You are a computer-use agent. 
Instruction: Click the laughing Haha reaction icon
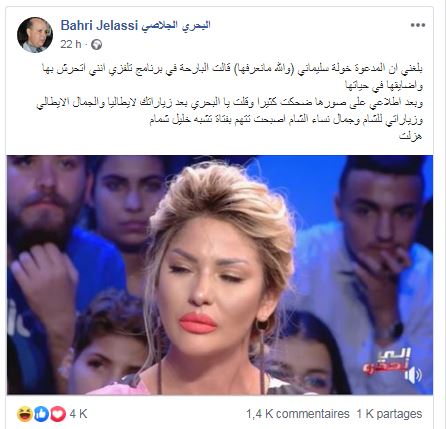point(25,414)
